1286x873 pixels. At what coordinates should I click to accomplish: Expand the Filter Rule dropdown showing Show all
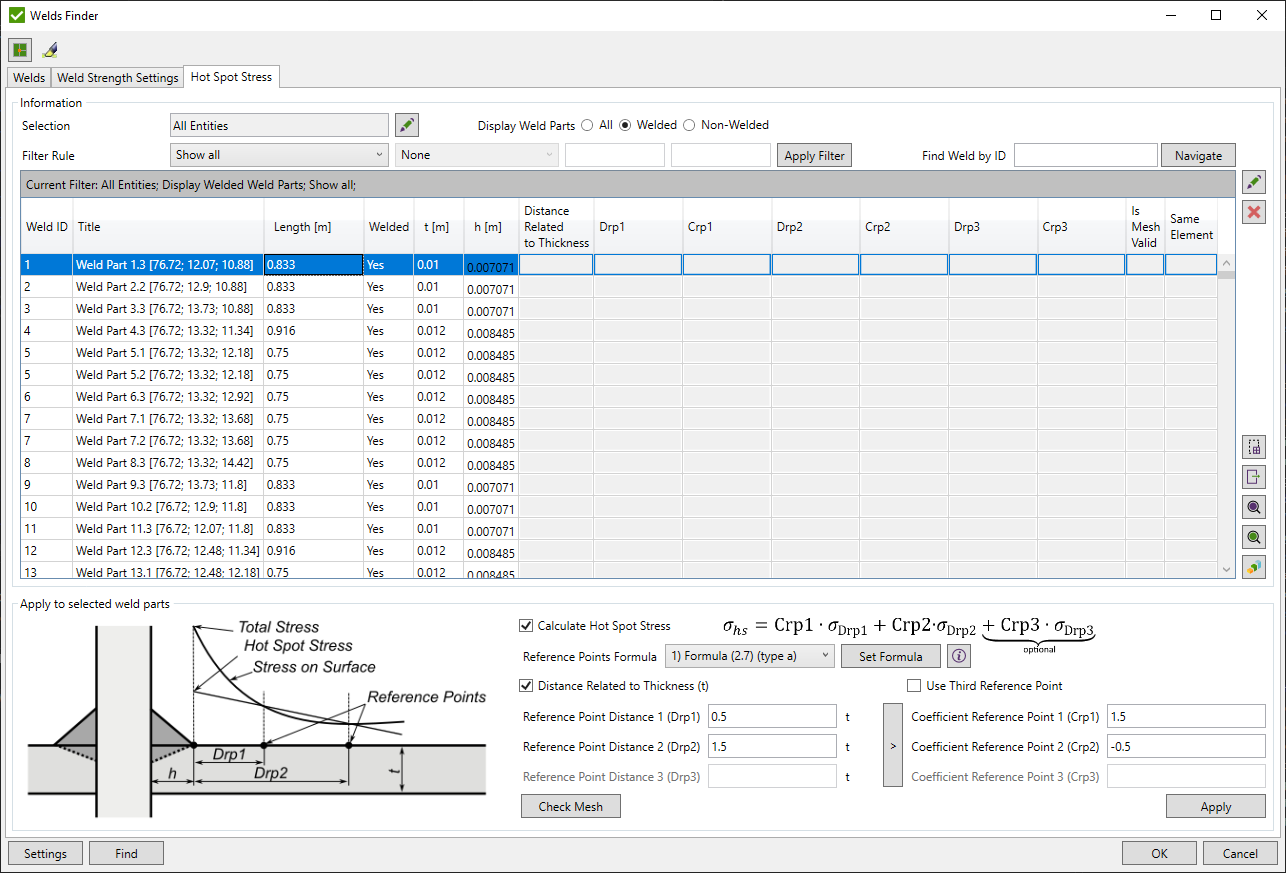coord(278,155)
